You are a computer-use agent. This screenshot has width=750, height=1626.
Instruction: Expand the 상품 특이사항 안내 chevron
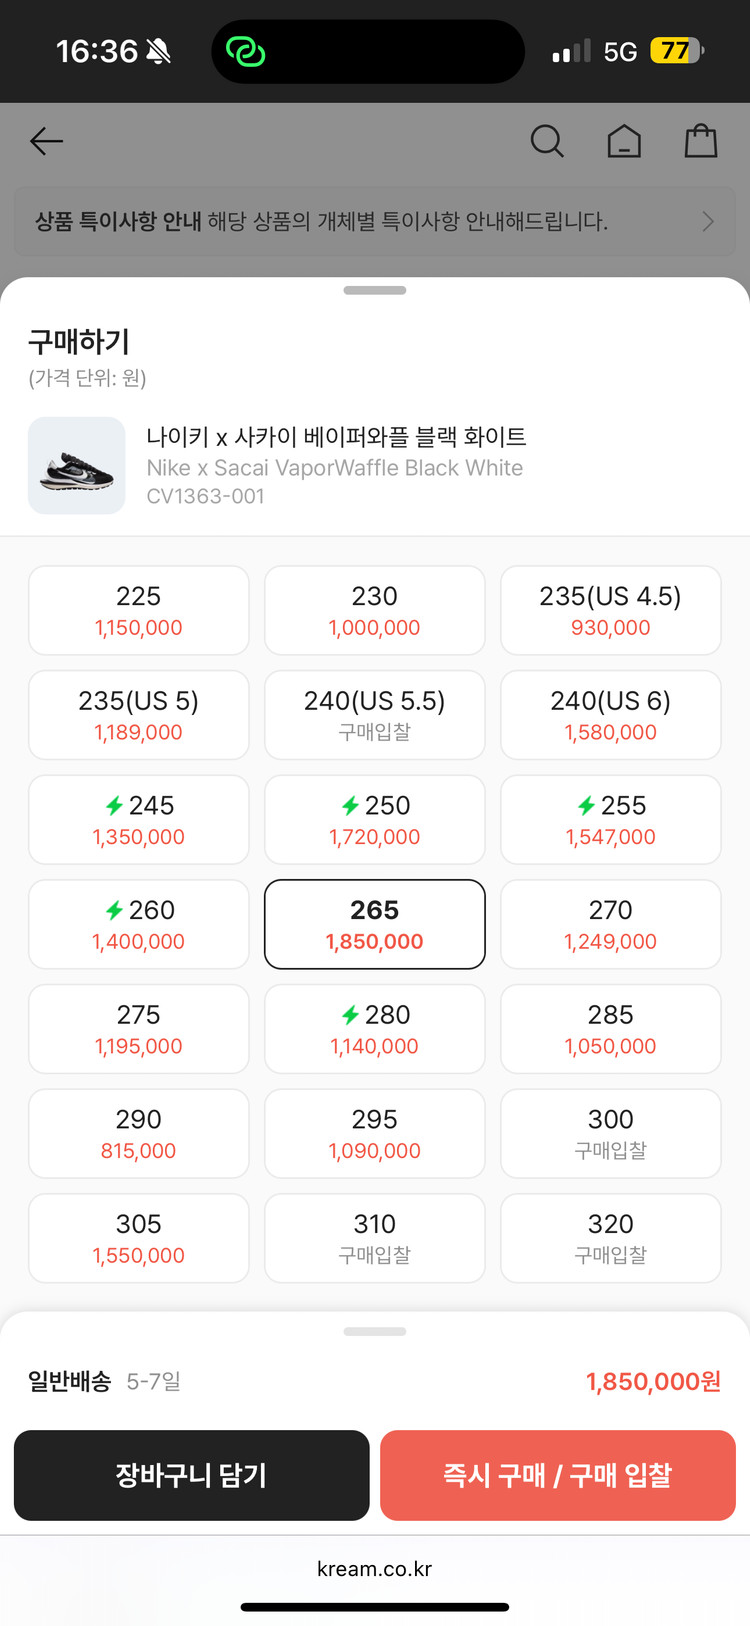click(x=708, y=221)
